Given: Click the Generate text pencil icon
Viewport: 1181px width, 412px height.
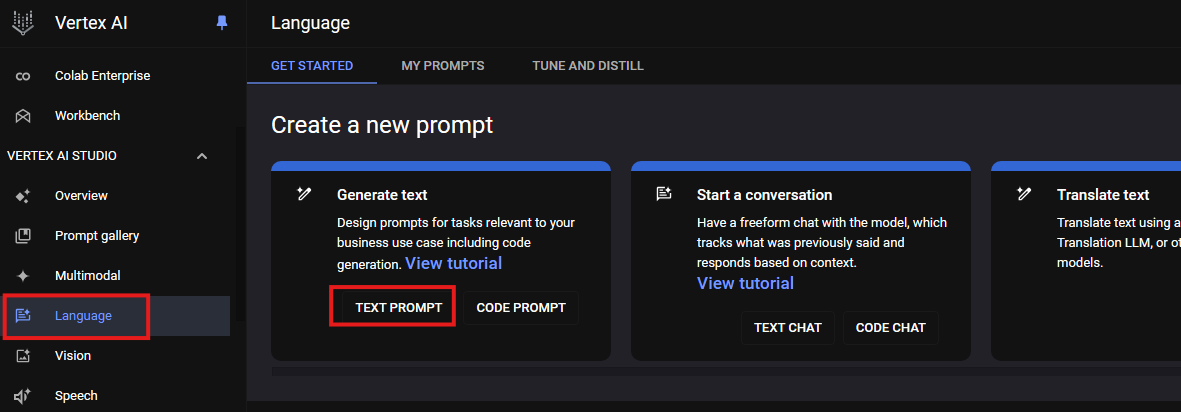Looking at the screenshot, I should [304, 195].
